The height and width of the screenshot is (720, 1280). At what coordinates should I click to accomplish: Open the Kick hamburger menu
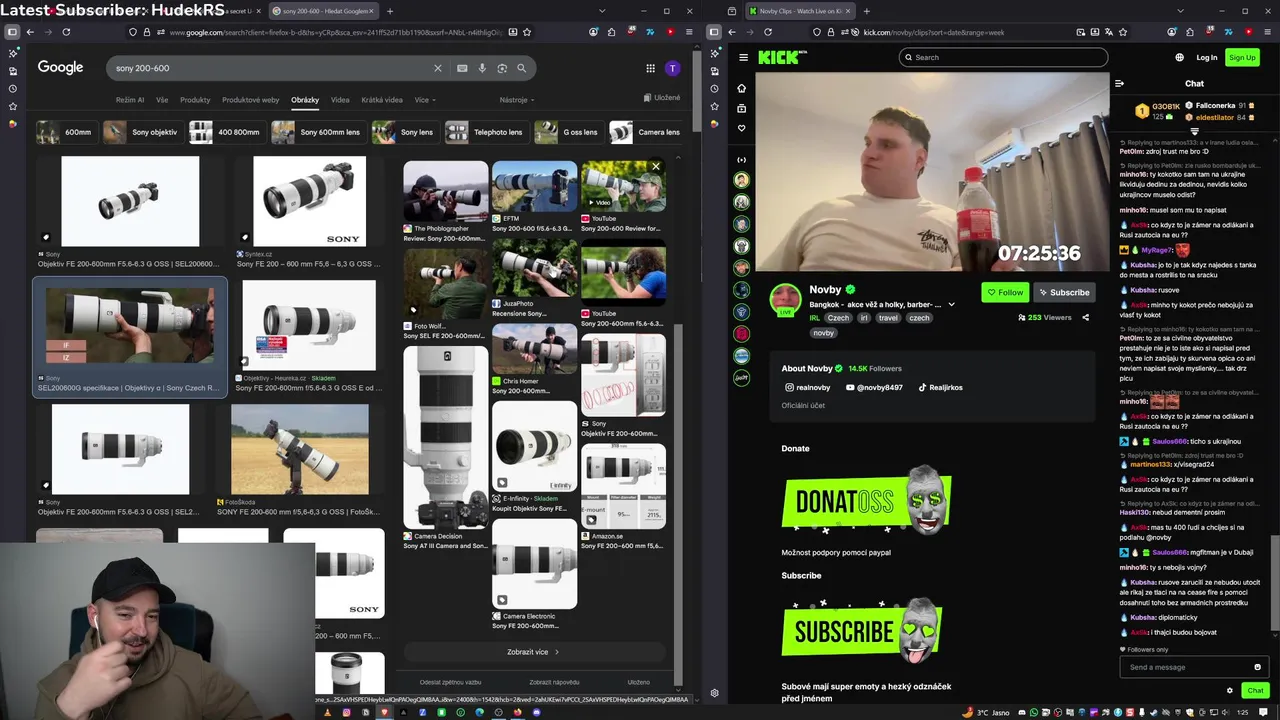click(743, 57)
